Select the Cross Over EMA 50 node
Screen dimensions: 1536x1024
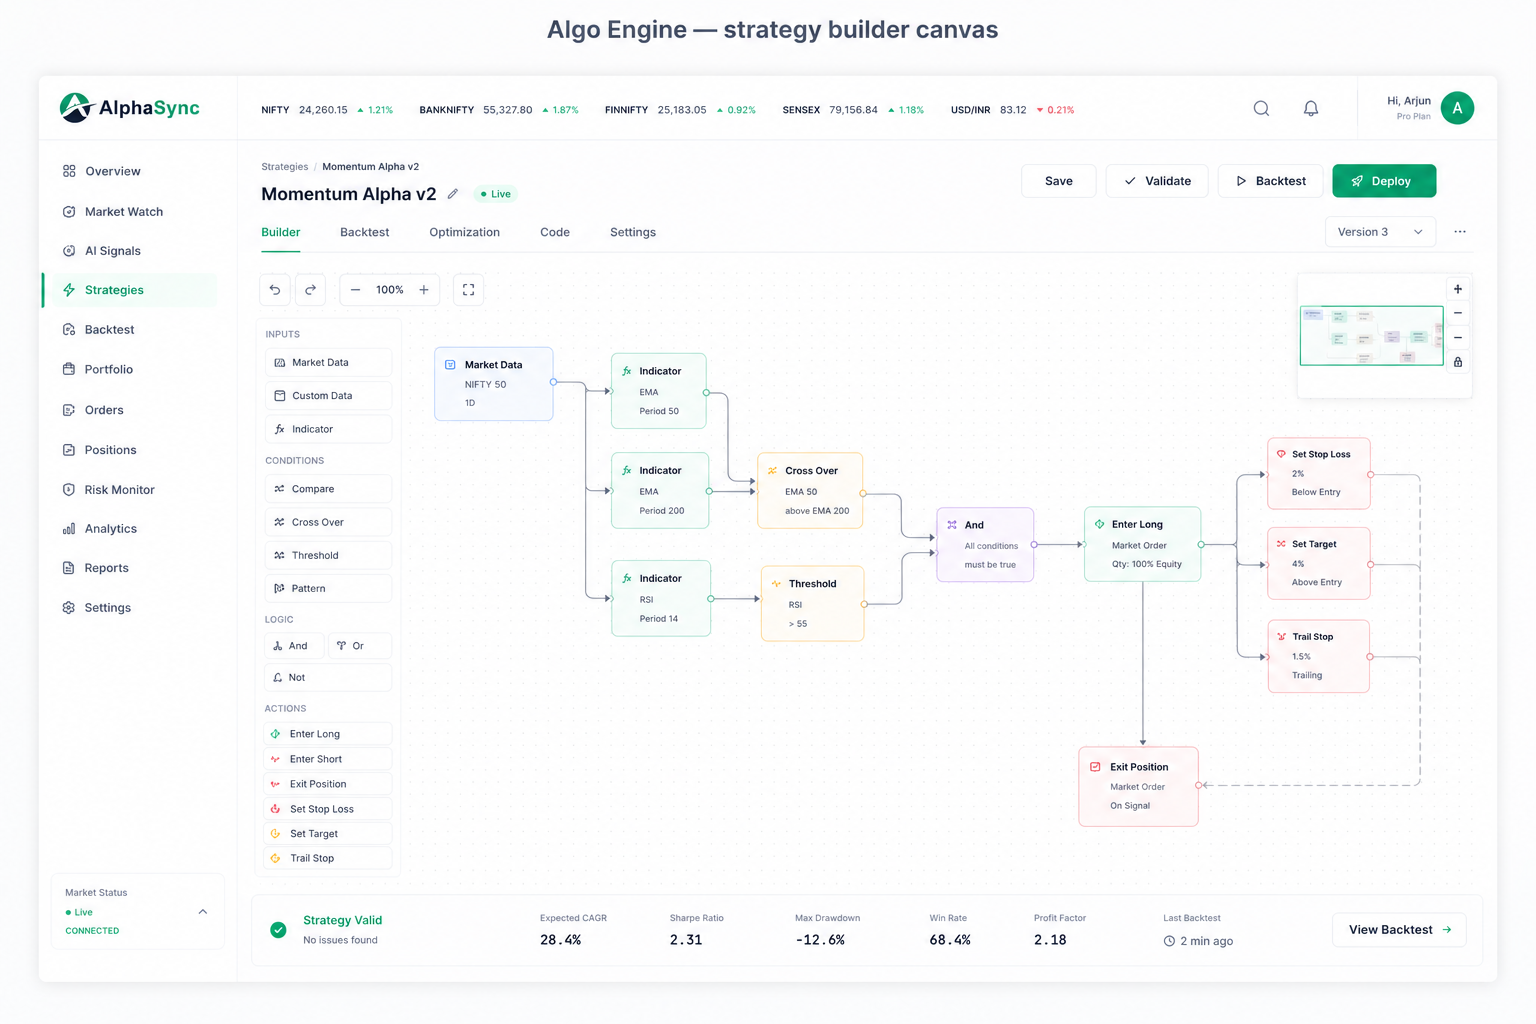[810, 490]
